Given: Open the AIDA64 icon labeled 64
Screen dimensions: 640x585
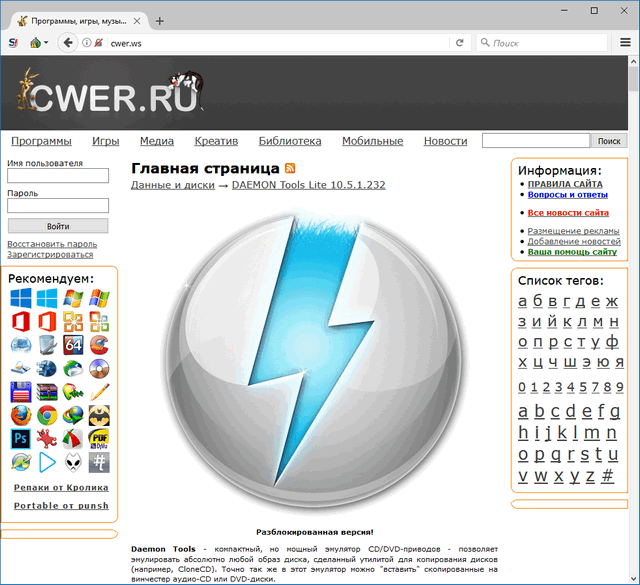Looking at the screenshot, I should pos(73,345).
